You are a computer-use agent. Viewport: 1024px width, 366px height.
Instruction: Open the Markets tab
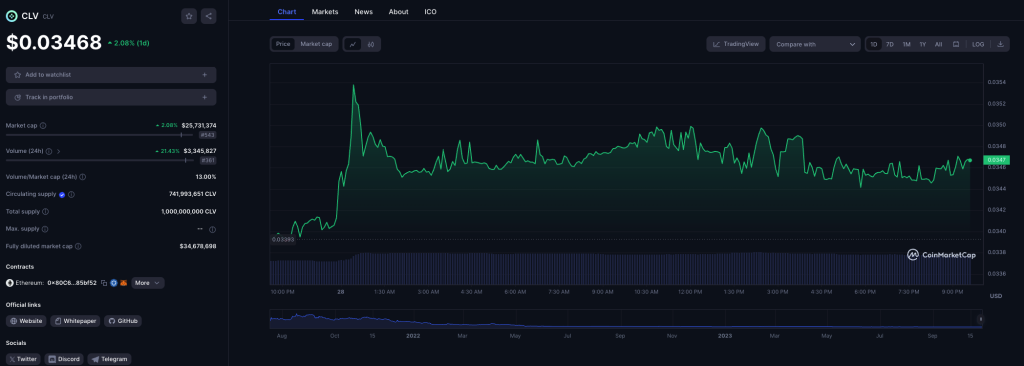coord(325,12)
